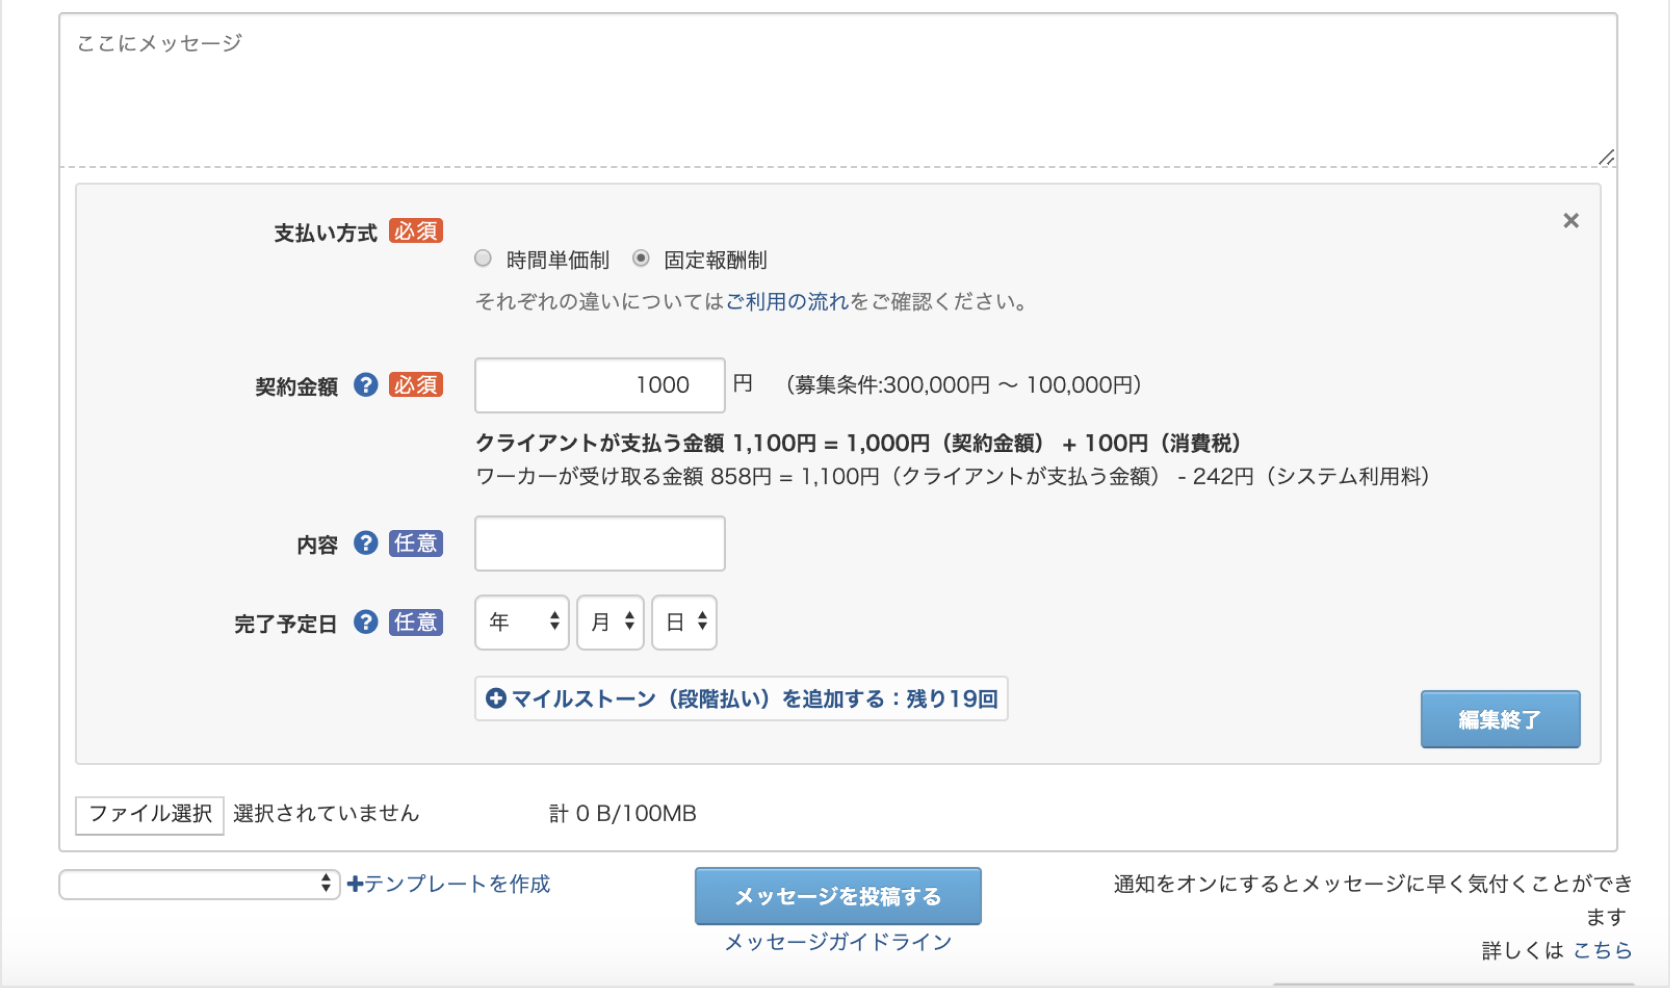
Task: Click help icon beside 内容 label
Action: tap(366, 543)
